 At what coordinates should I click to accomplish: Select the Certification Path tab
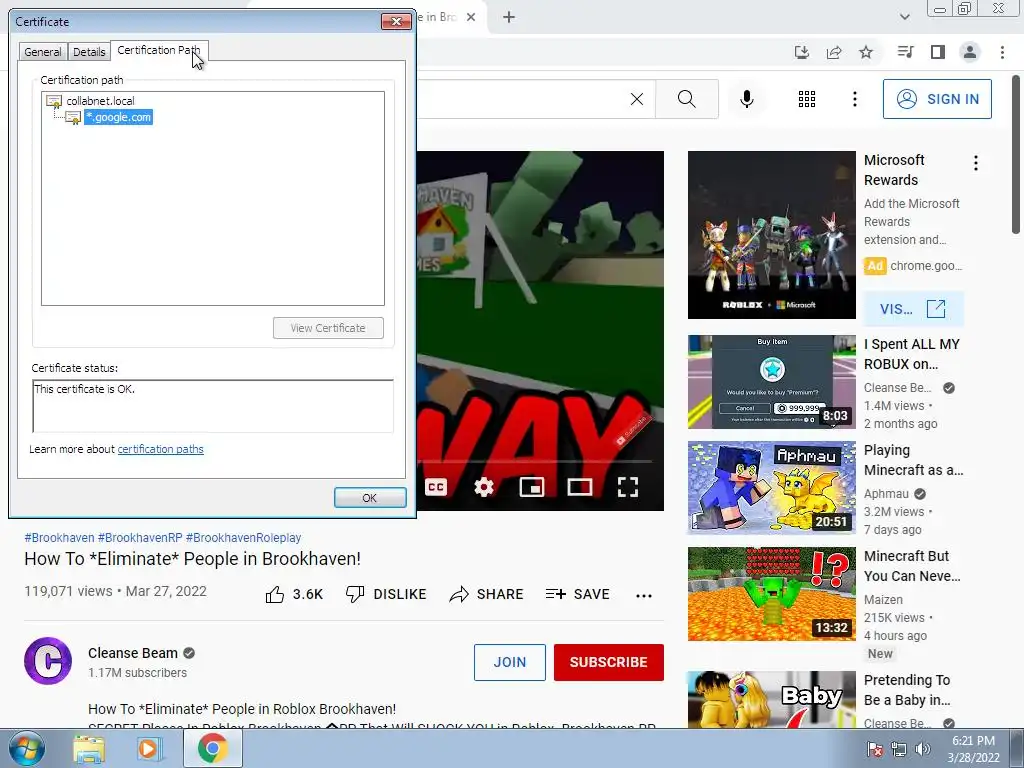[159, 50]
